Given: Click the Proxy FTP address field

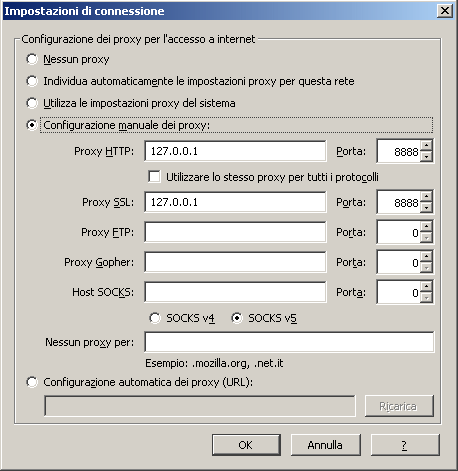Looking at the screenshot, I should [235, 232].
